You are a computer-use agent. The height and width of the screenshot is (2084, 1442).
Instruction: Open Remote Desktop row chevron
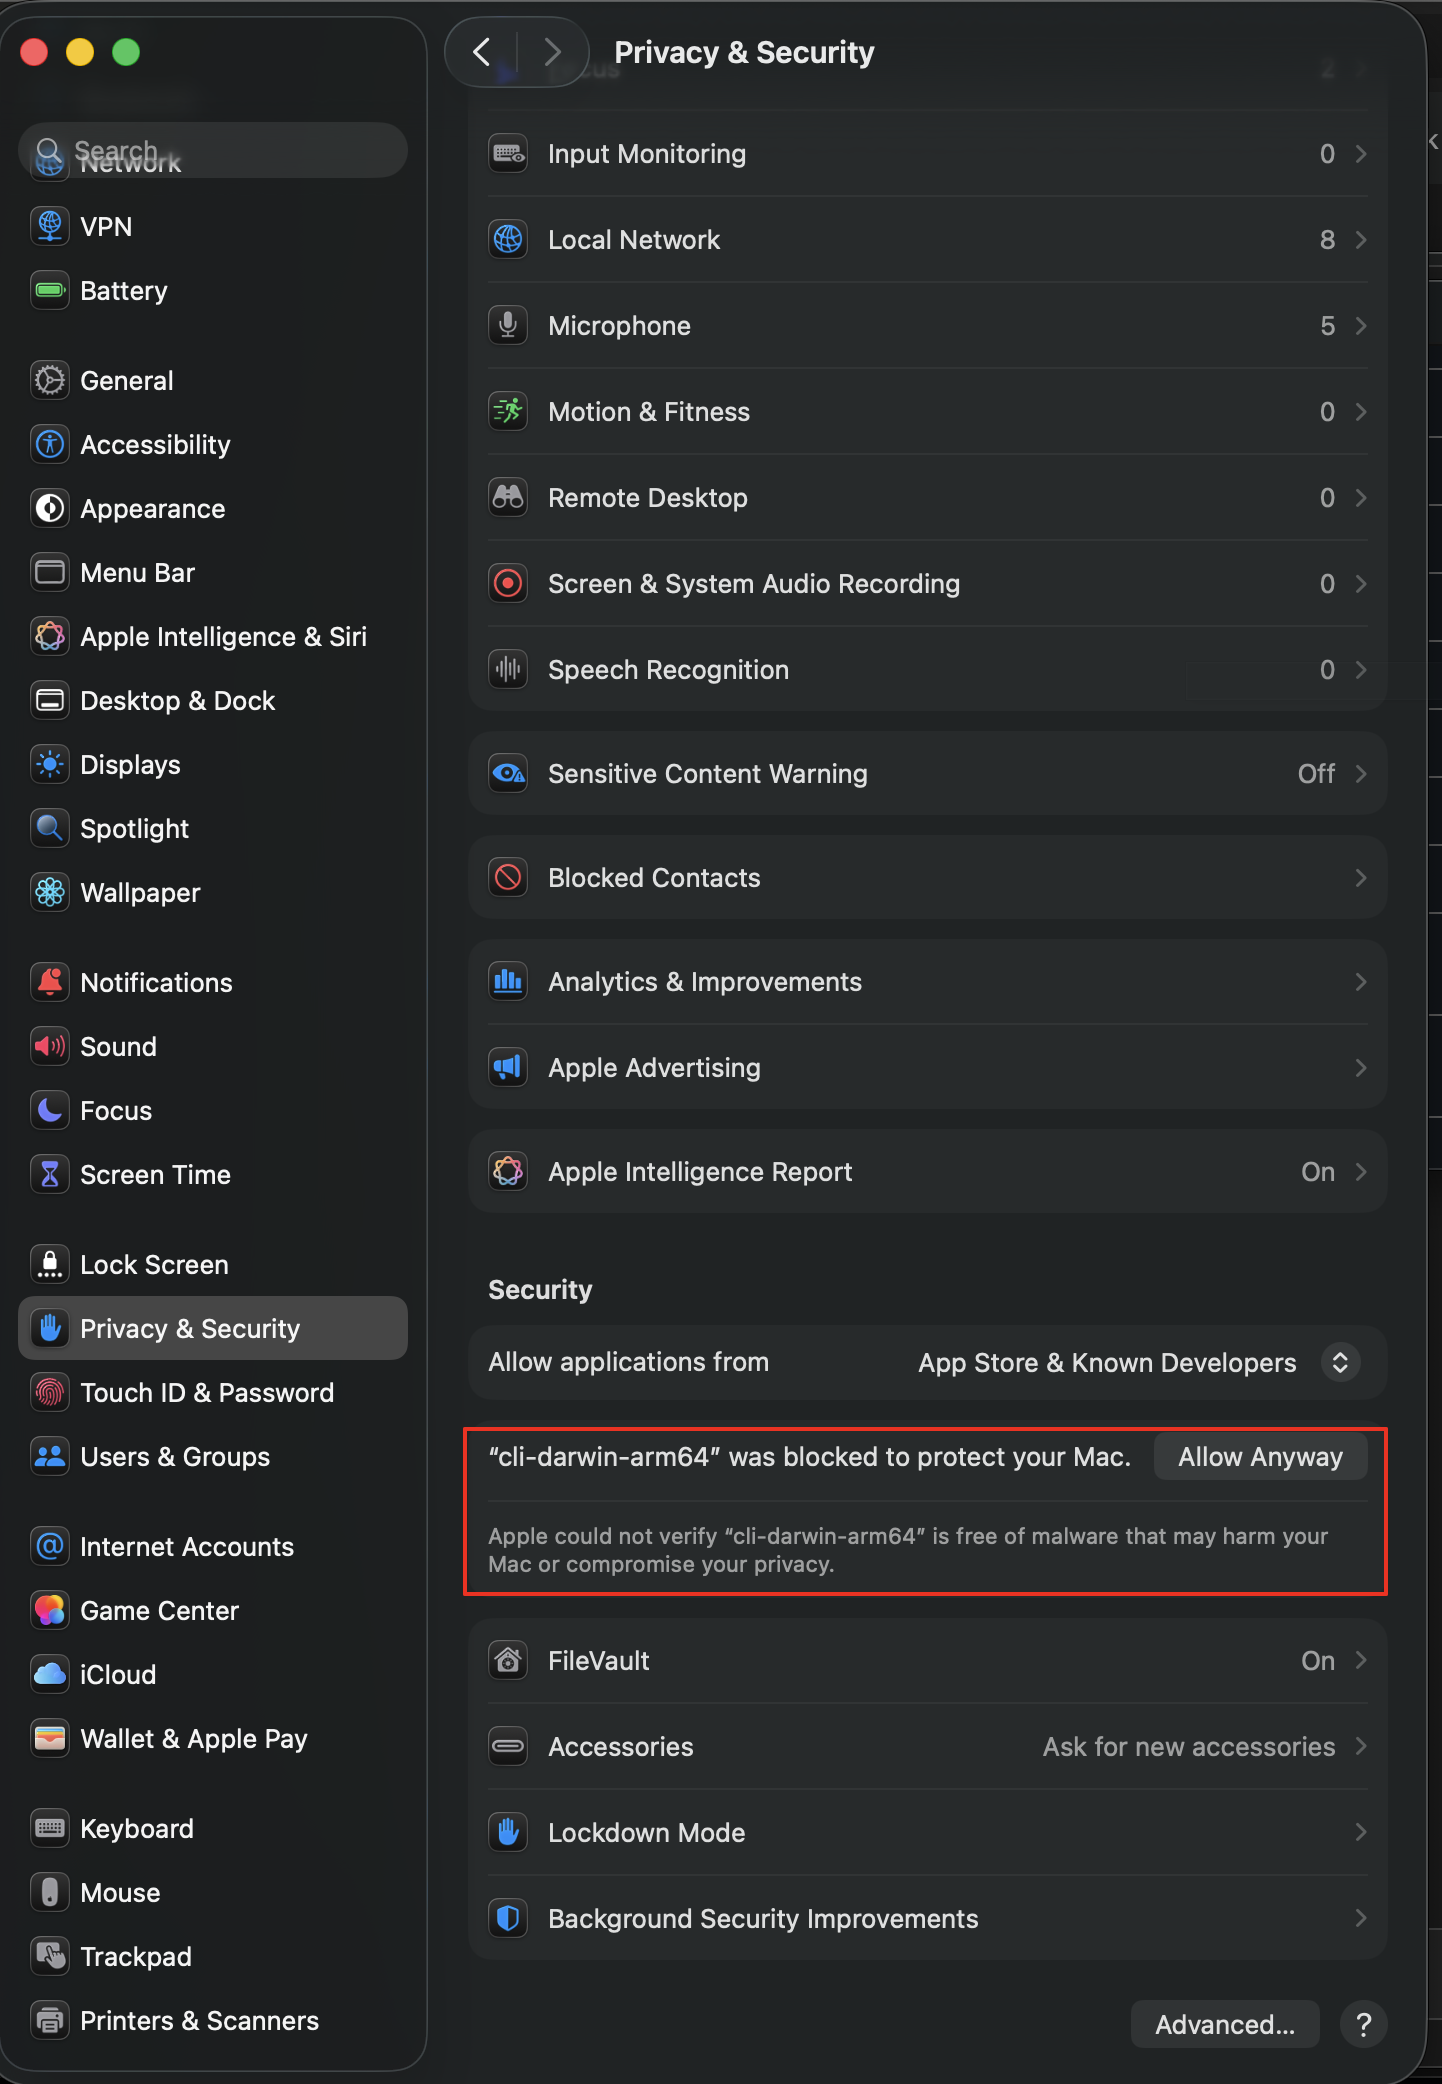click(x=1361, y=498)
